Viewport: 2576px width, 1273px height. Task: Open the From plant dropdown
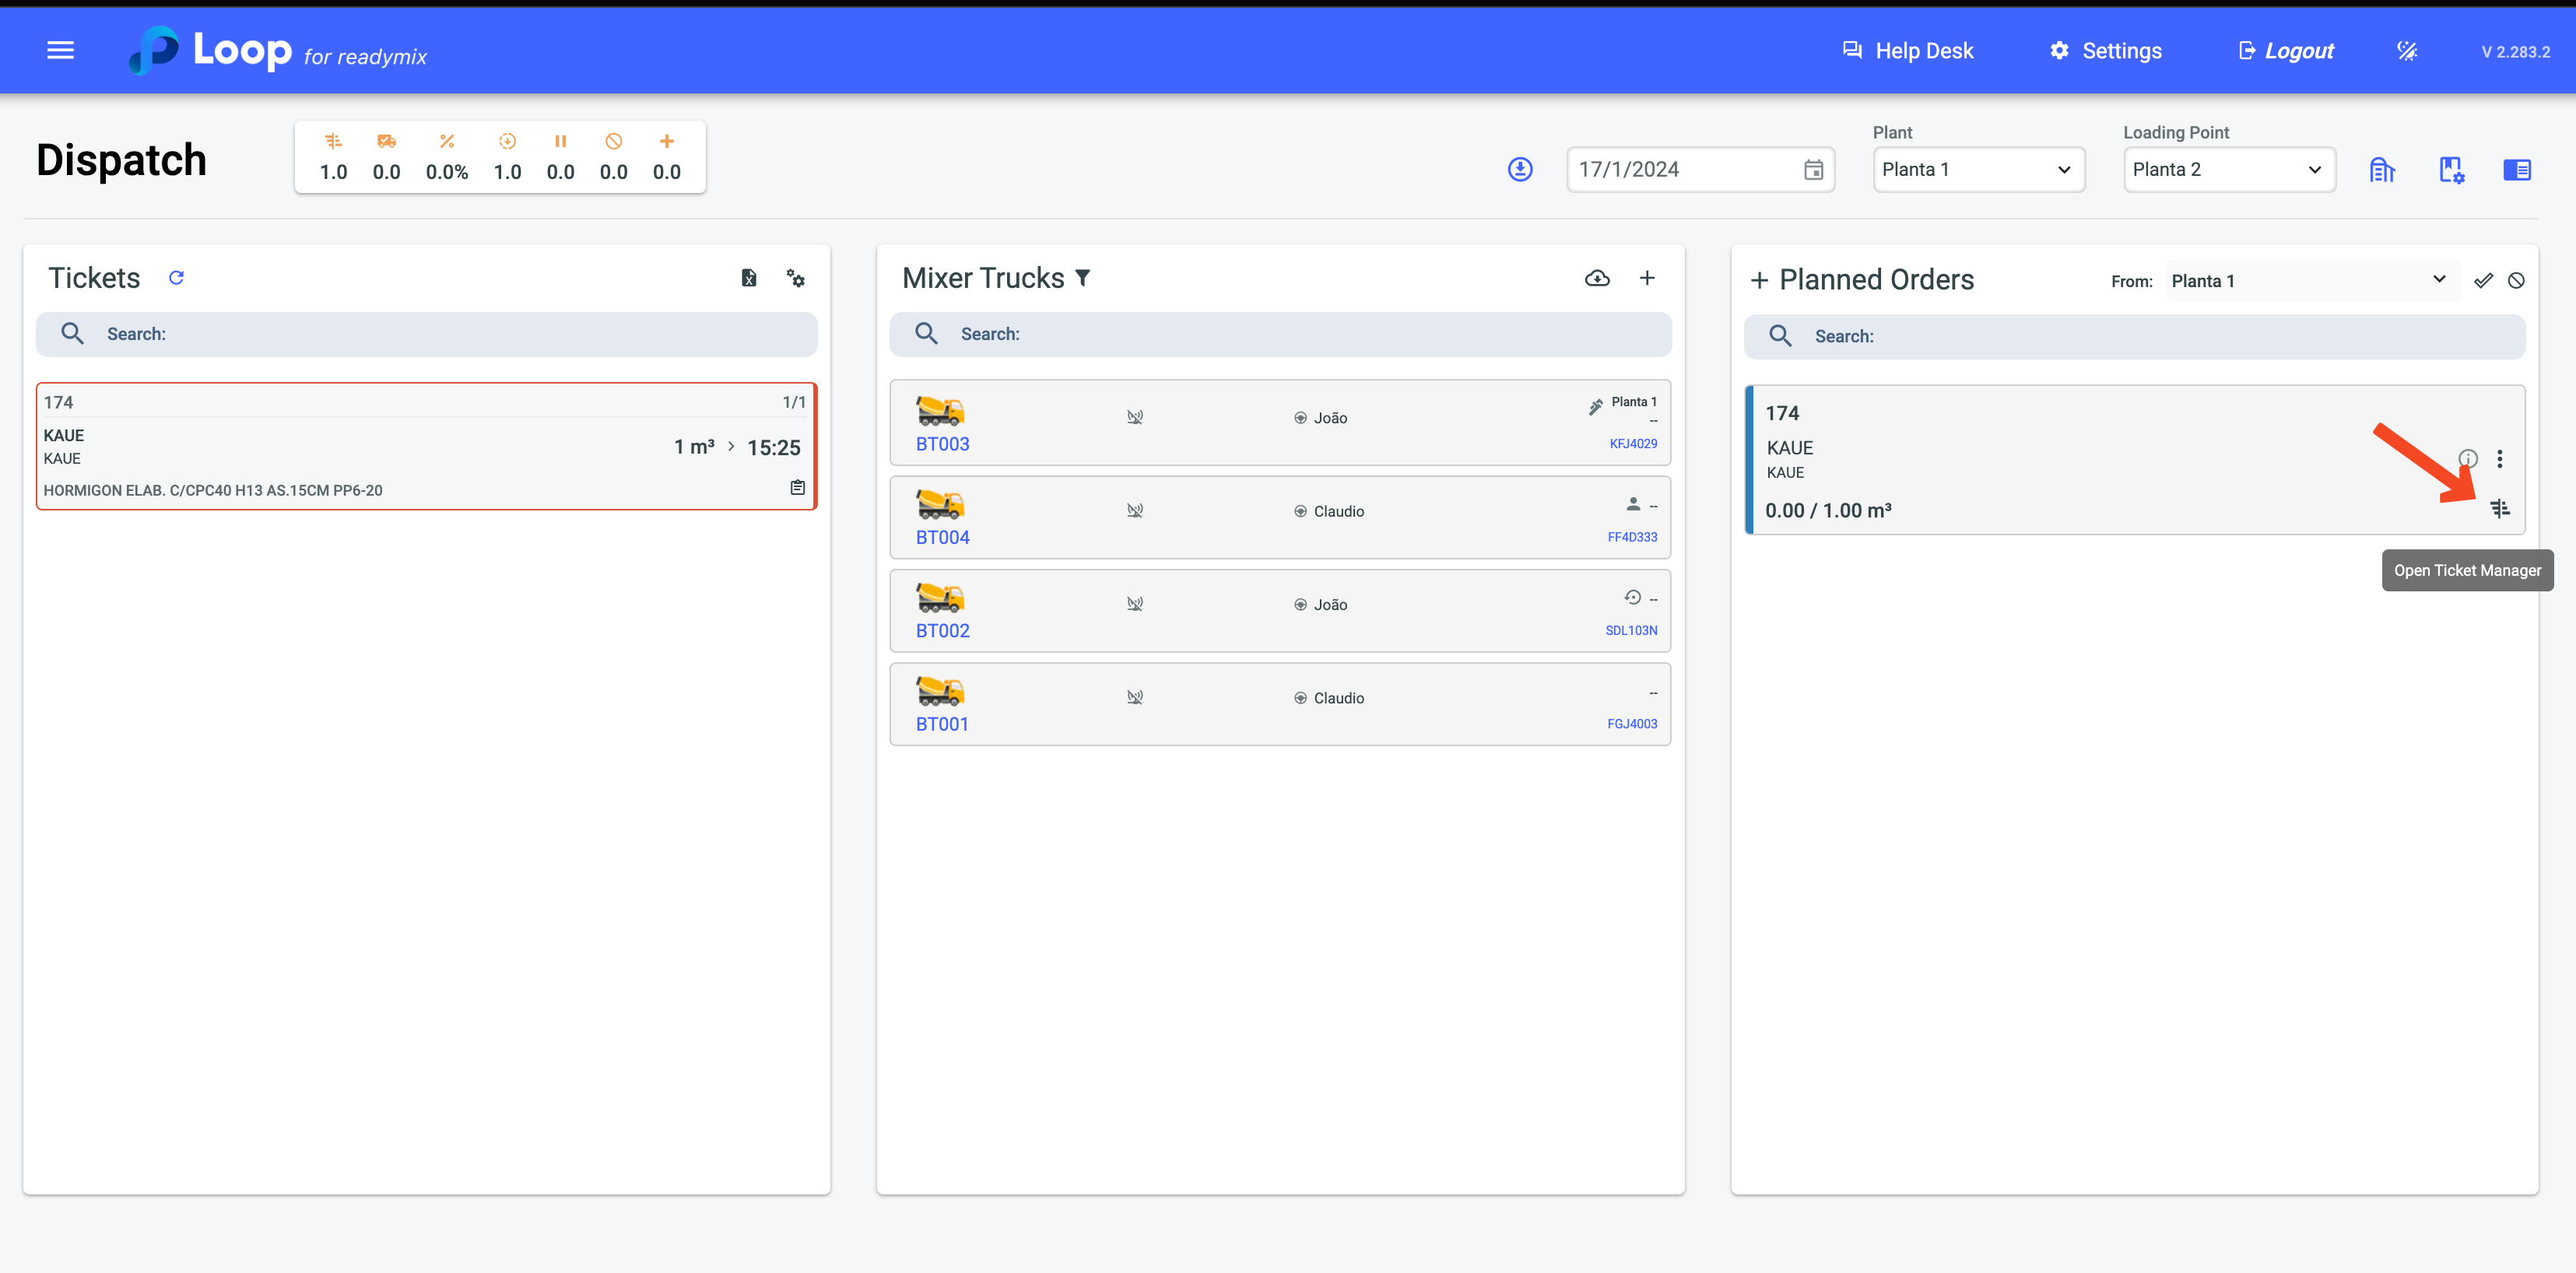pos(2309,281)
